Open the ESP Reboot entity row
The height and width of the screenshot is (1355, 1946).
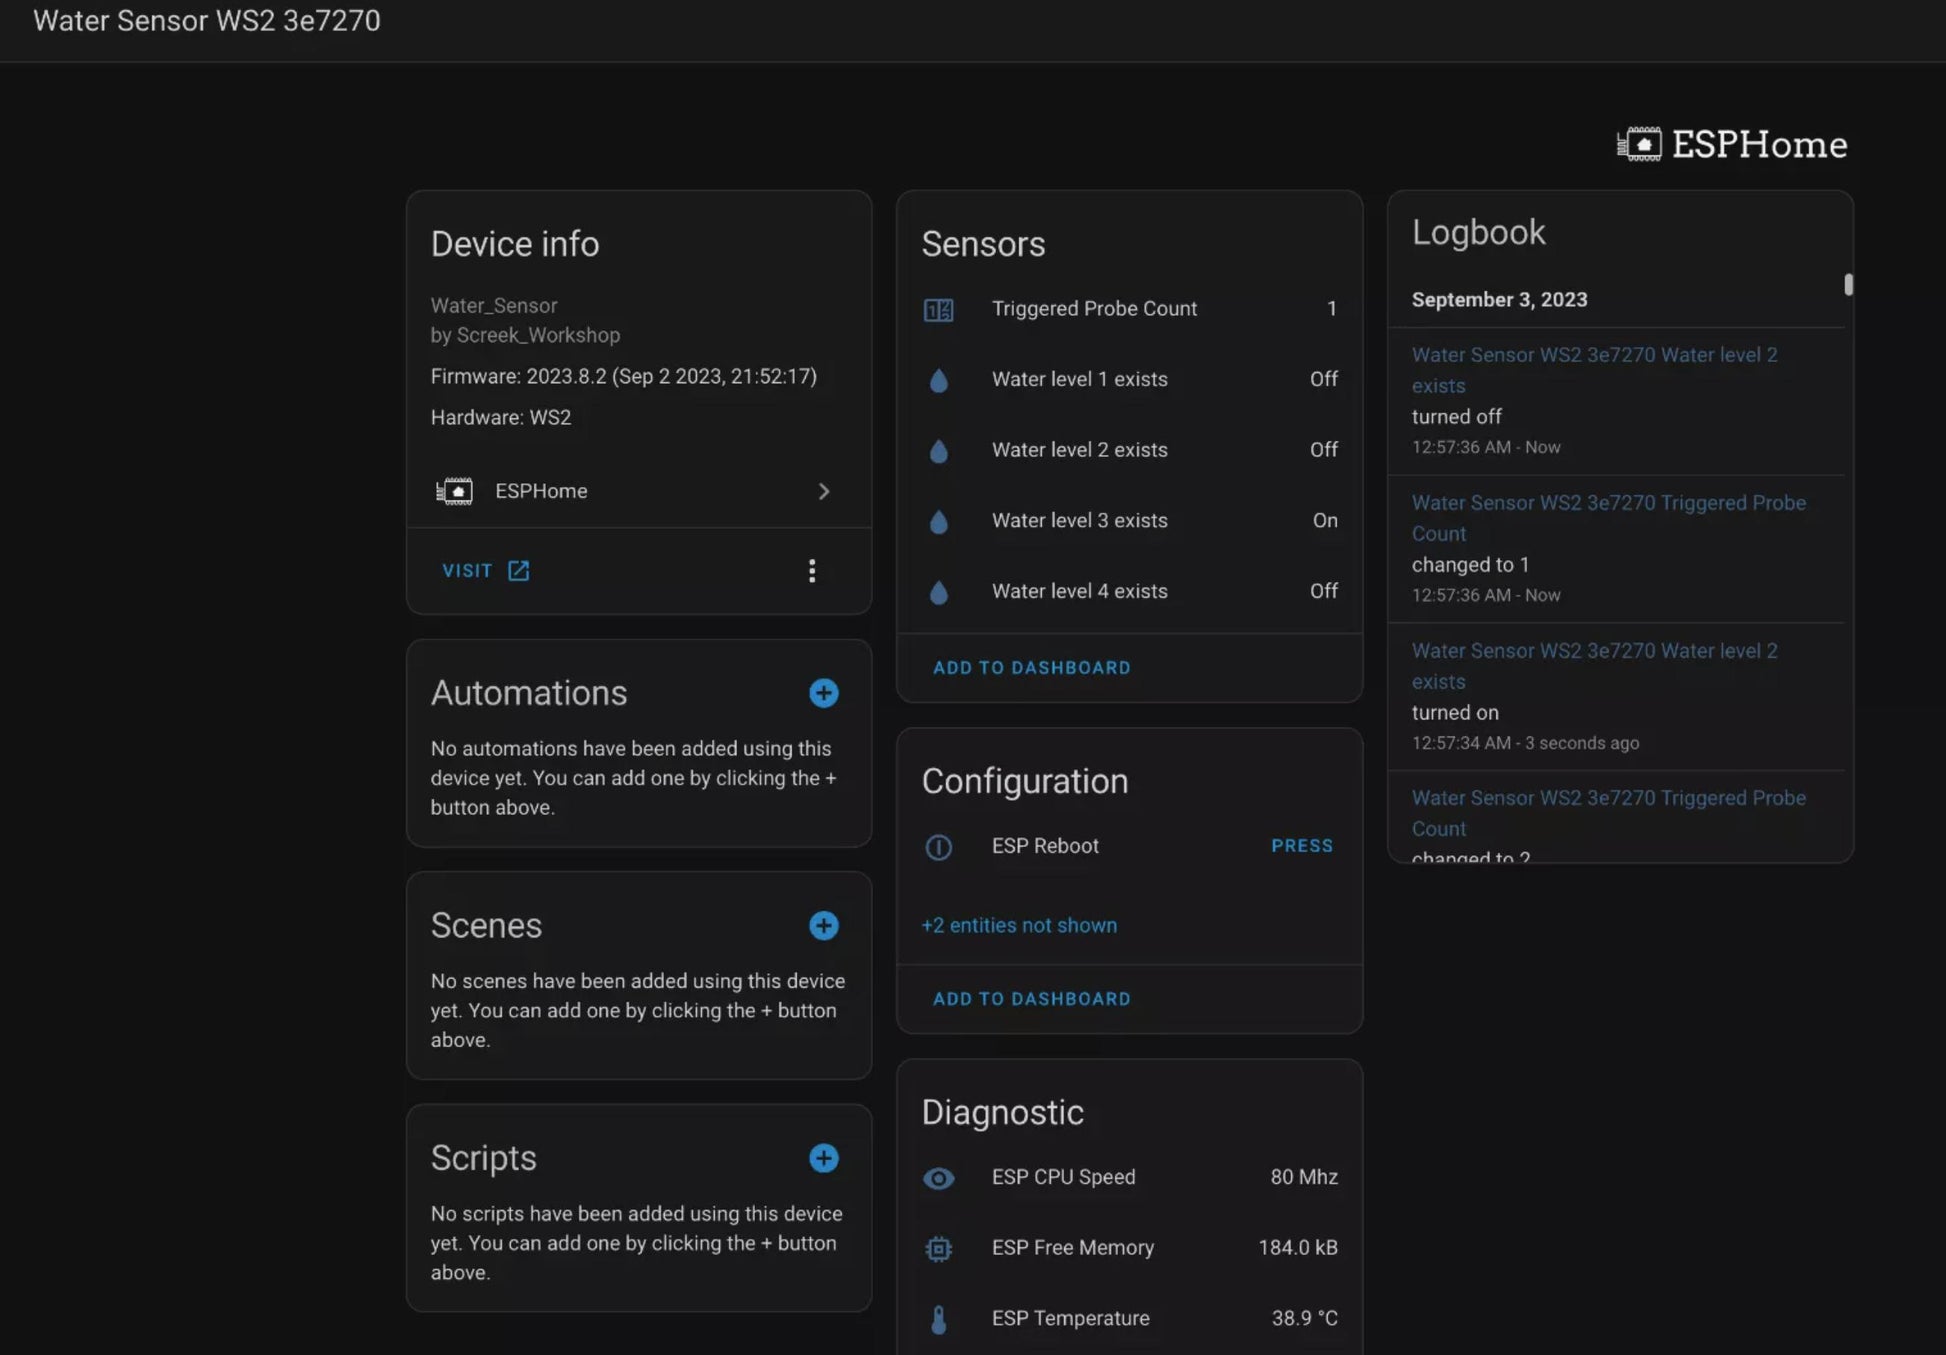pyautogui.click(x=1130, y=846)
